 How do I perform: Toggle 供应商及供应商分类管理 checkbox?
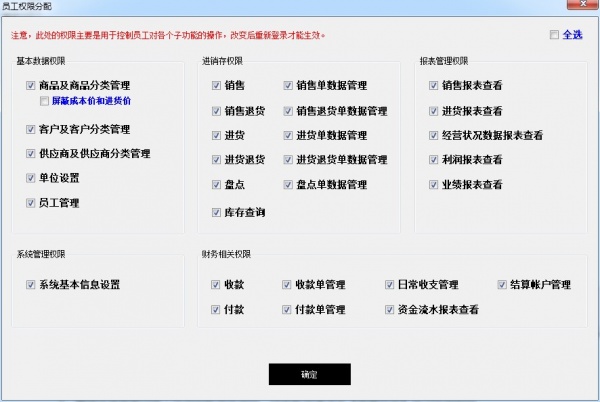click(31, 153)
